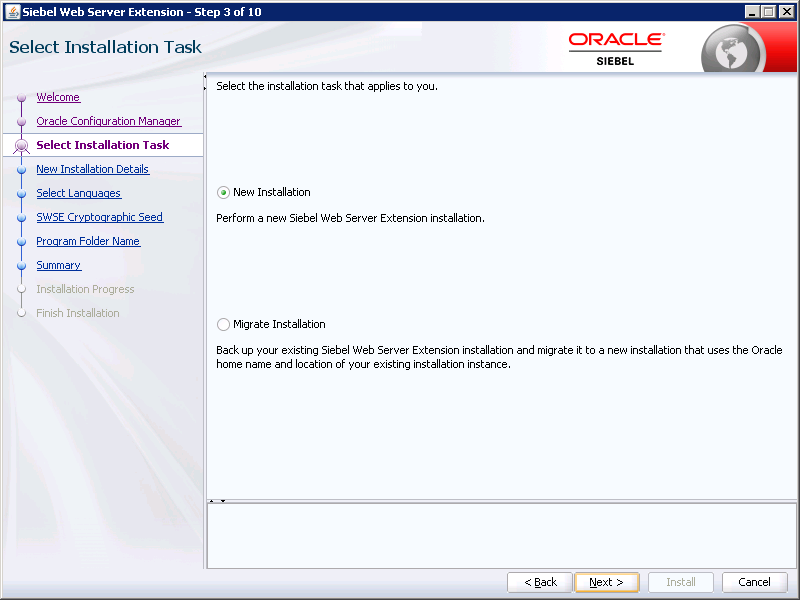Go to the Welcome step link

pos(58,97)
